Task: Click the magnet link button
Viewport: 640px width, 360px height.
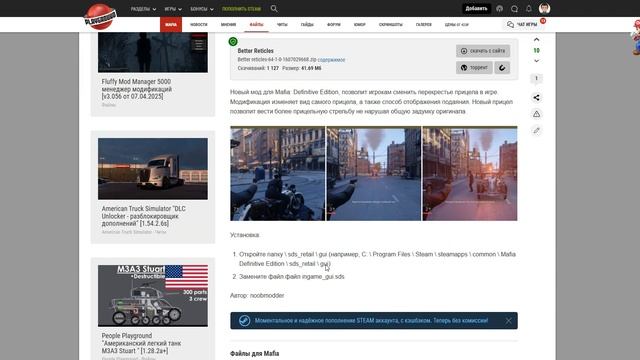Action: click(502, 68)
